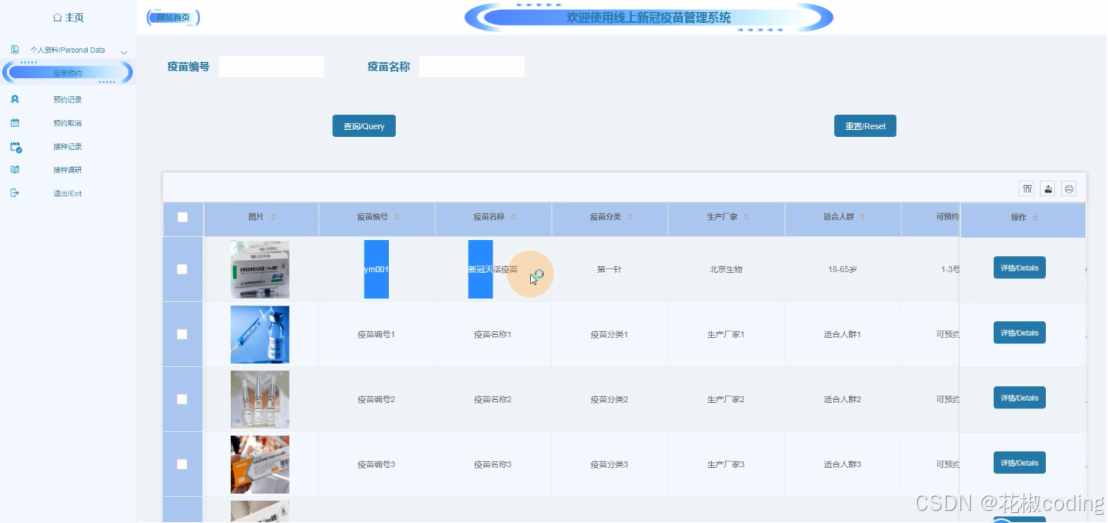Sort by 图片 column arrows
The height and width of the screenshot is (523, 1108).
[x=273, y=217]
